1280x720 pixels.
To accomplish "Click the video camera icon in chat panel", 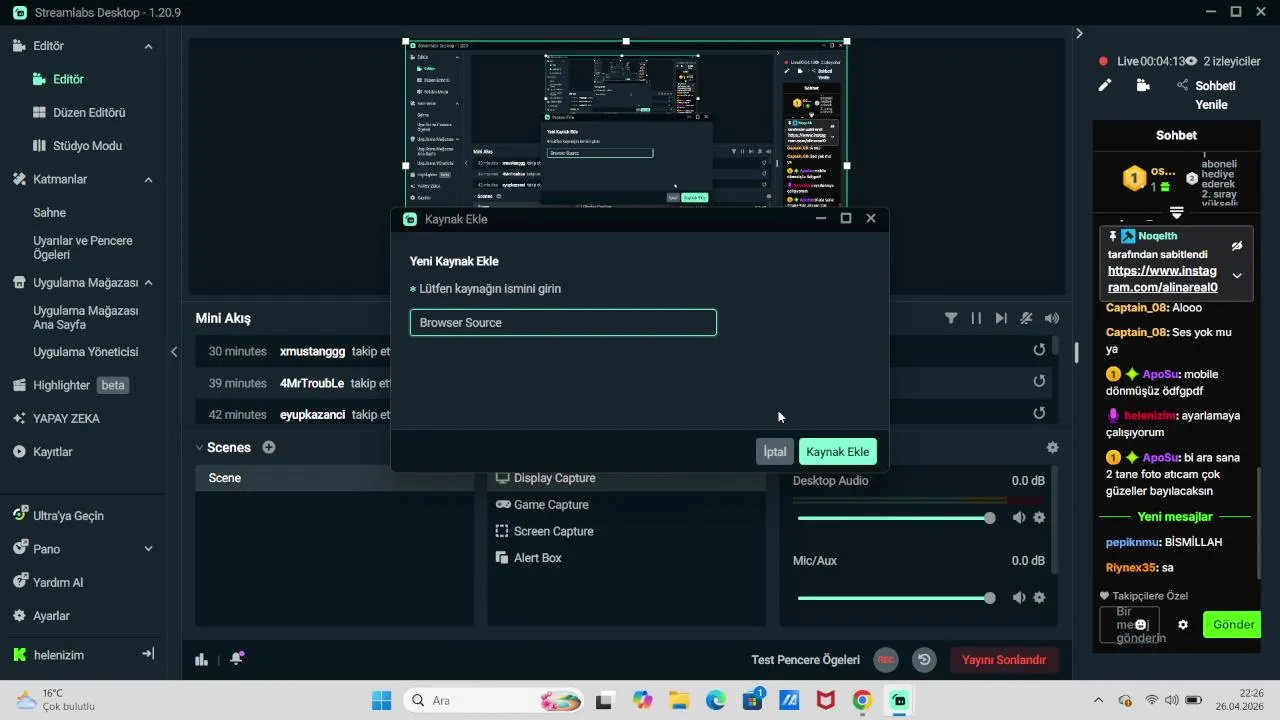I will (1143, 86).
